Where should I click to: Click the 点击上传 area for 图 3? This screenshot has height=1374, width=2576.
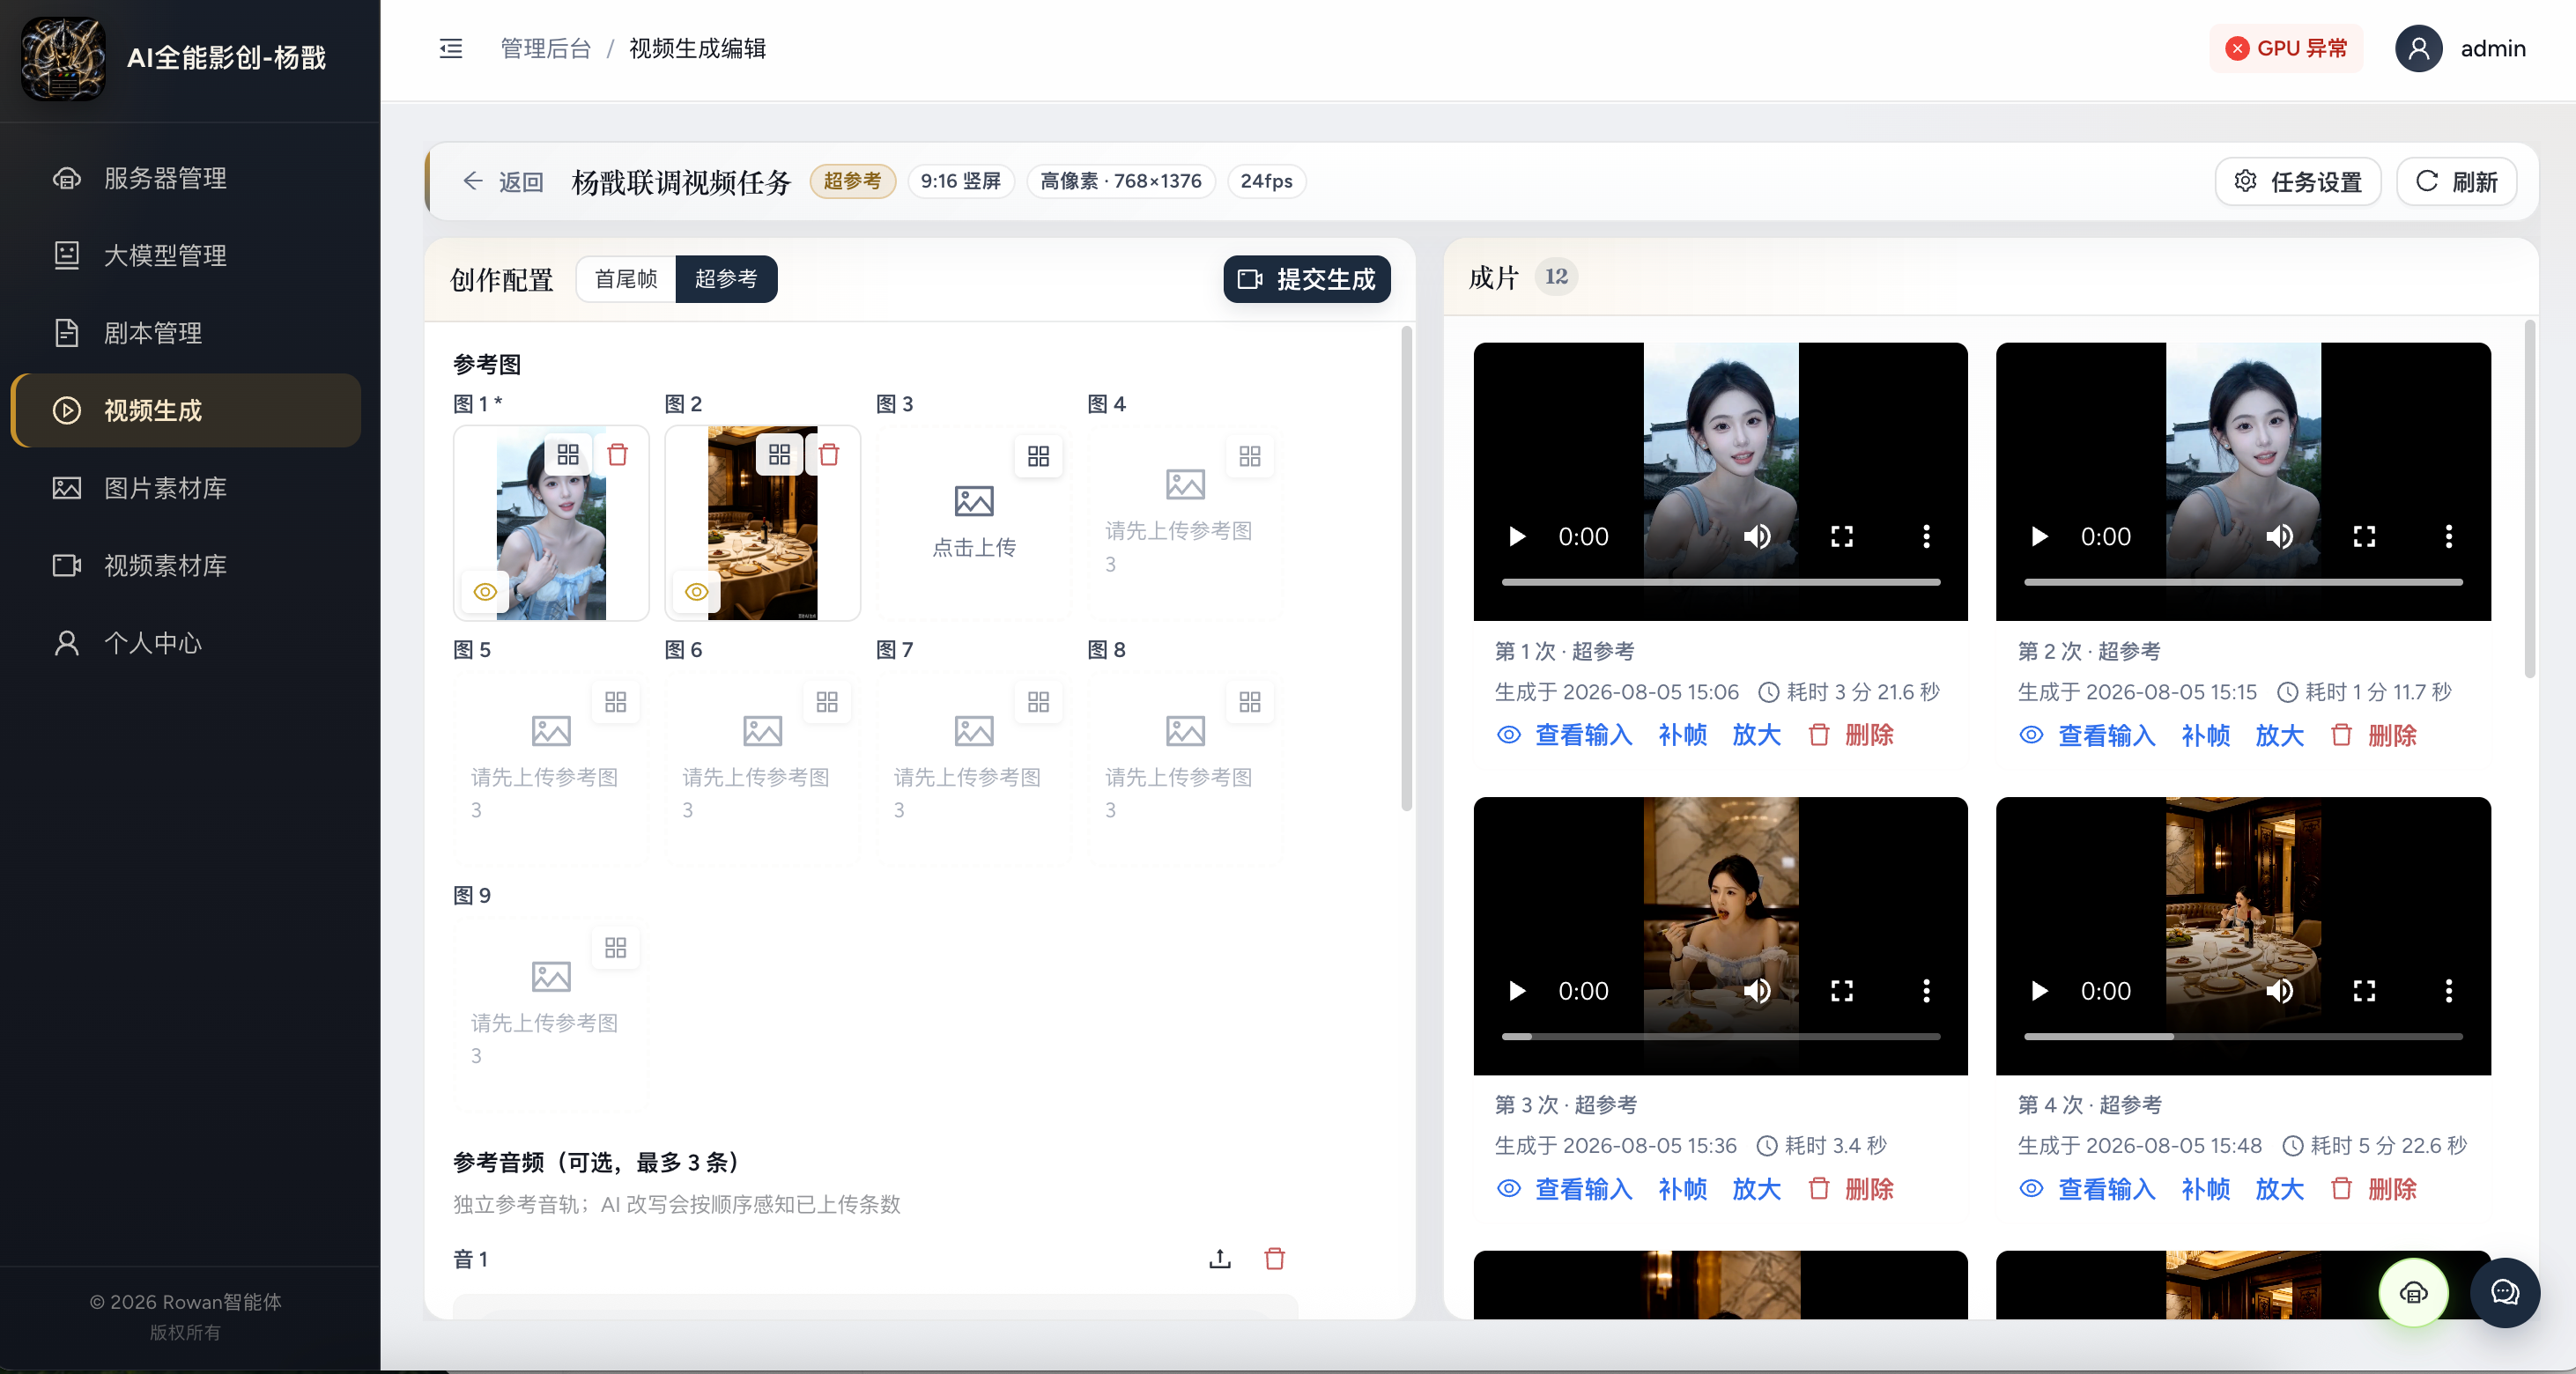pos(974,524)
